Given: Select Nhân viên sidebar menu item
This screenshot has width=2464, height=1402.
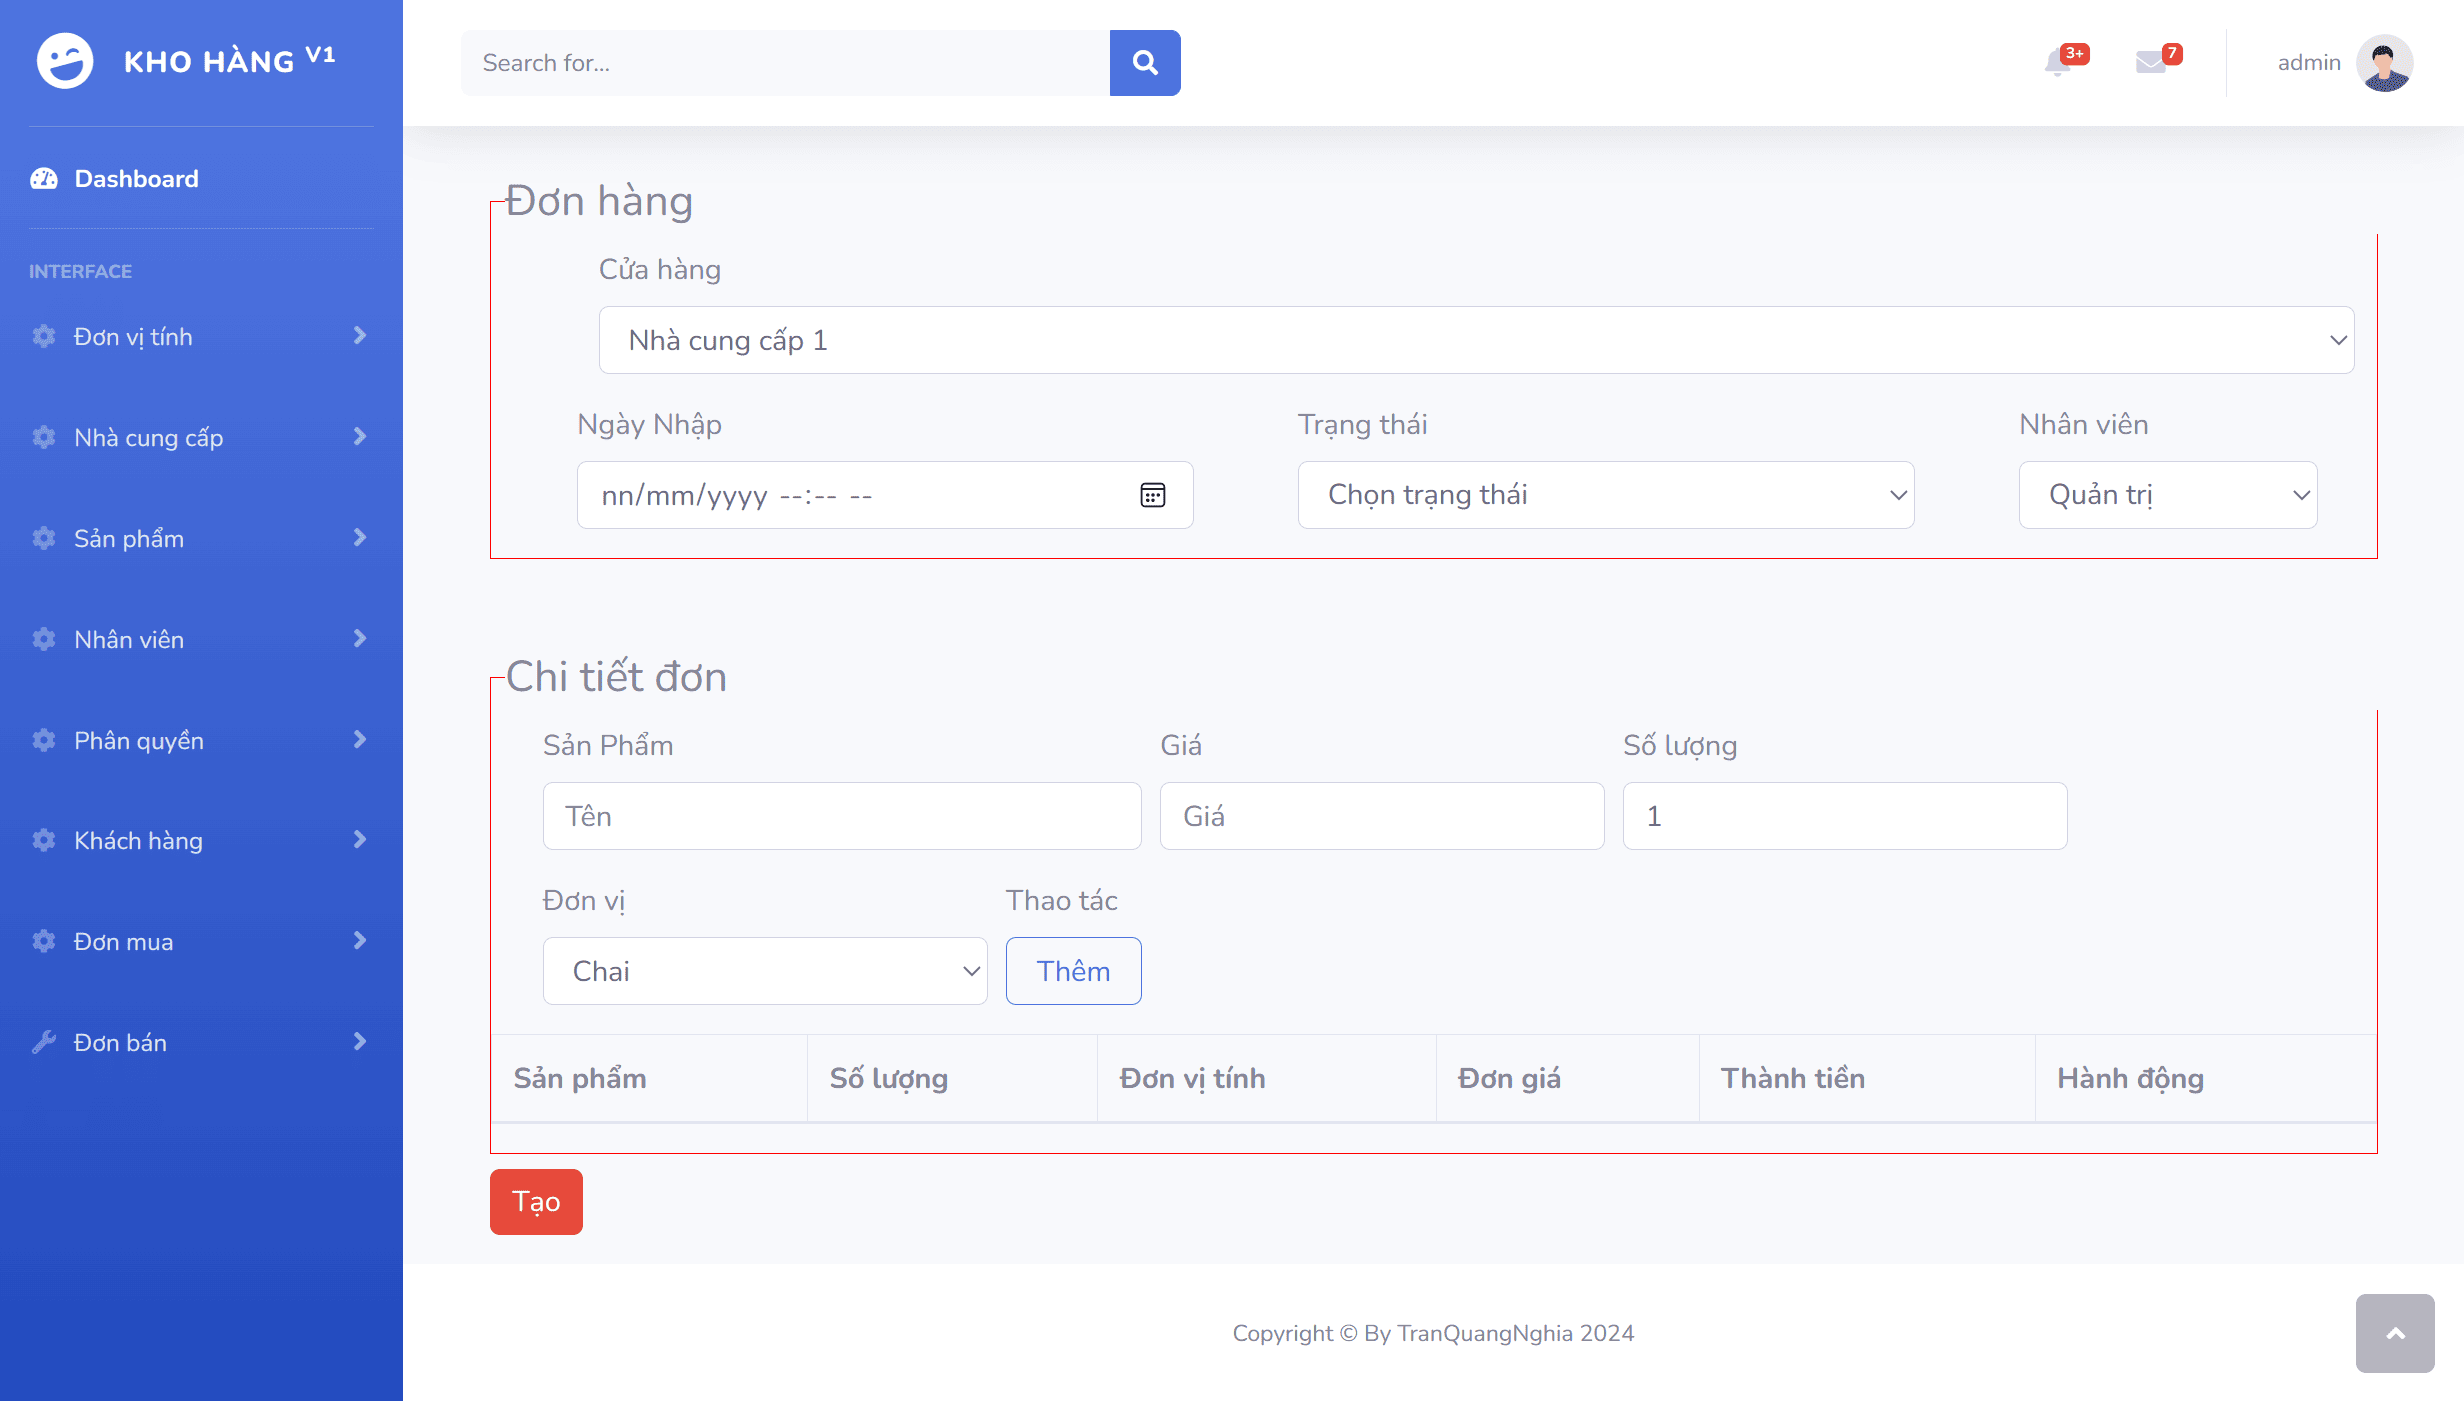Looking at the screenshot, I should tap(201, 639).
